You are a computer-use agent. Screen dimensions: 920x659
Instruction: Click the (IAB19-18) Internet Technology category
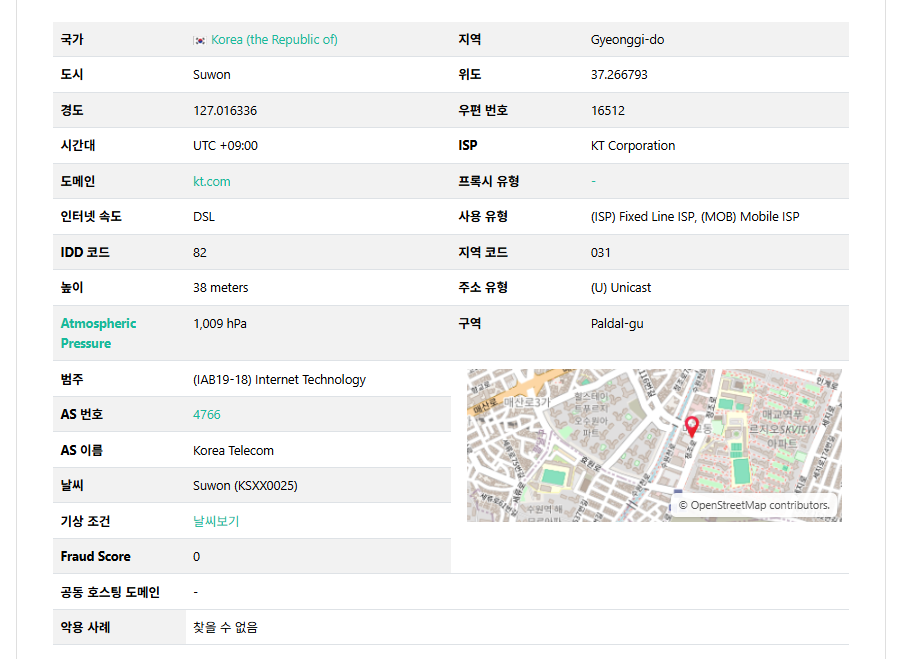[x=279, y=379]
